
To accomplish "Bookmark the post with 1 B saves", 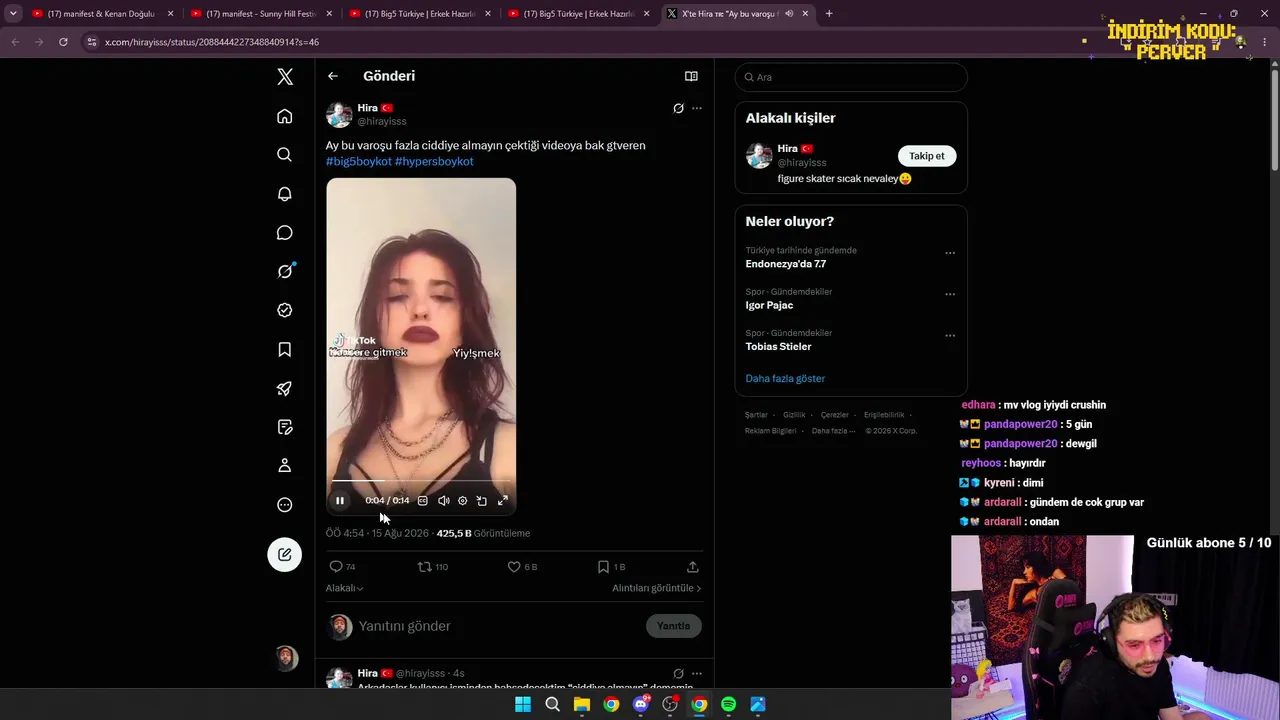I will (611, 567).
